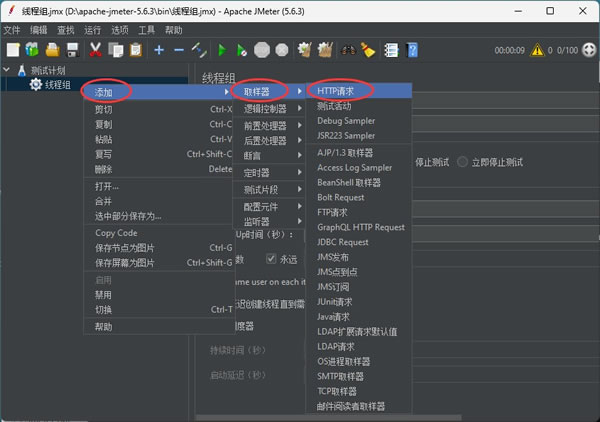The height and width of the screenshot is (422, 600).
Task: Choose Debug Sampler entry
Action: [x=359, y=121]
